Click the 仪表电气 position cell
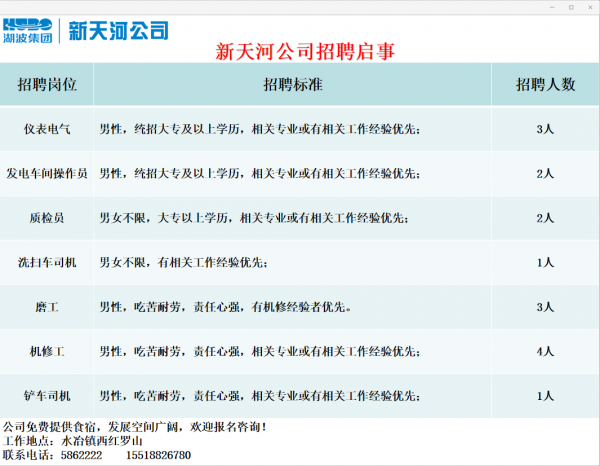This screenshot has height=466, width=600. pyautogui.click(x=47, y=129)
